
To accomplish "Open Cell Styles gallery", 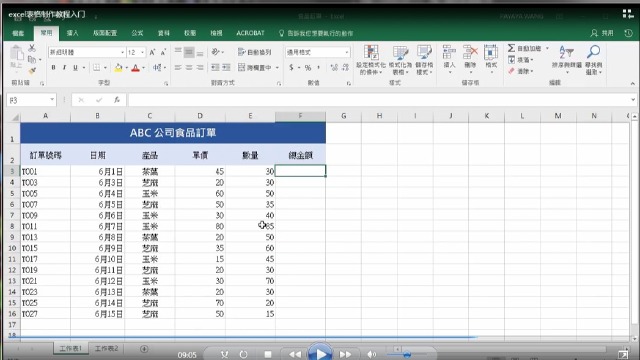I will 424,60.
